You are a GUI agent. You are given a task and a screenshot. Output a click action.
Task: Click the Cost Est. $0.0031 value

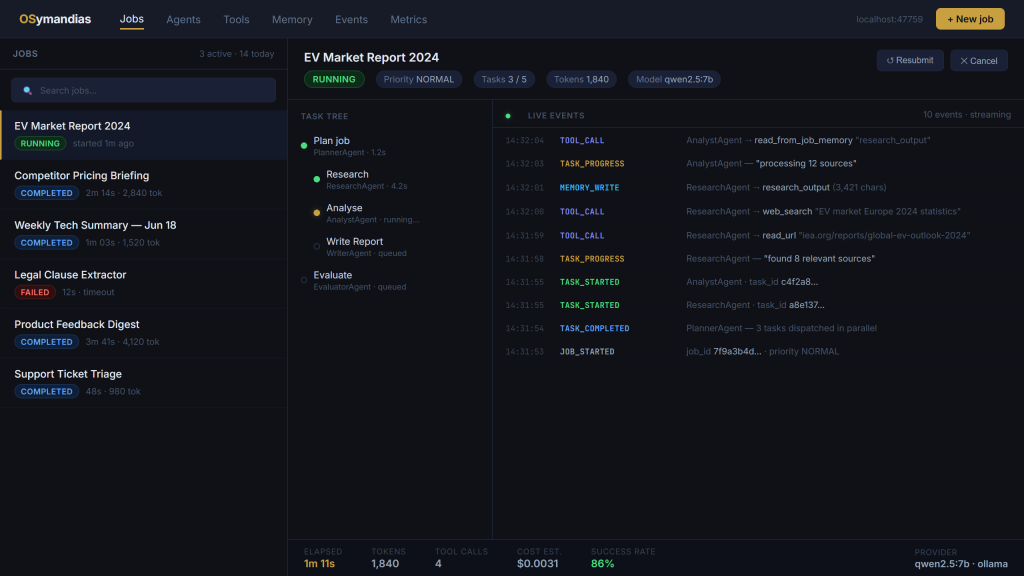pyautogui.click(x=537, y=564)
